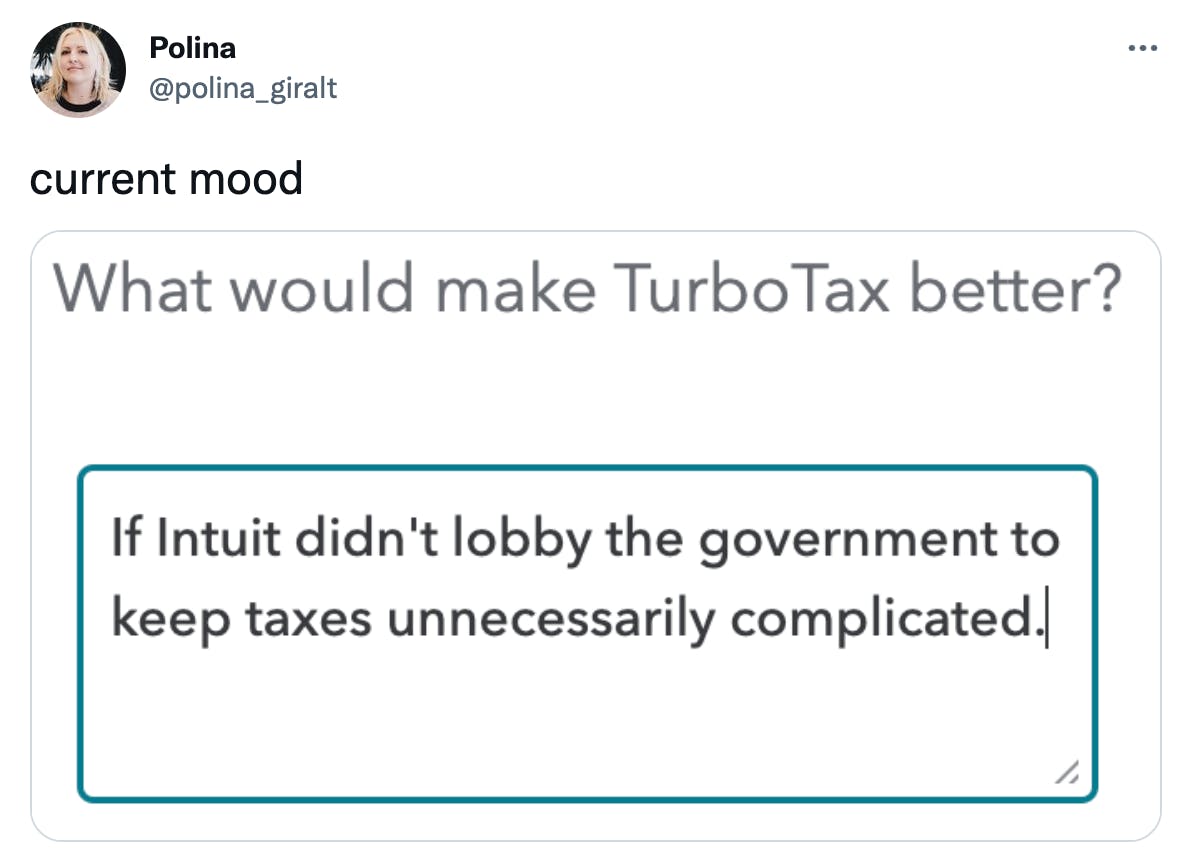The image size is (1190, 862).
Task: Focus the feedback text box
Action: [587, 634]
